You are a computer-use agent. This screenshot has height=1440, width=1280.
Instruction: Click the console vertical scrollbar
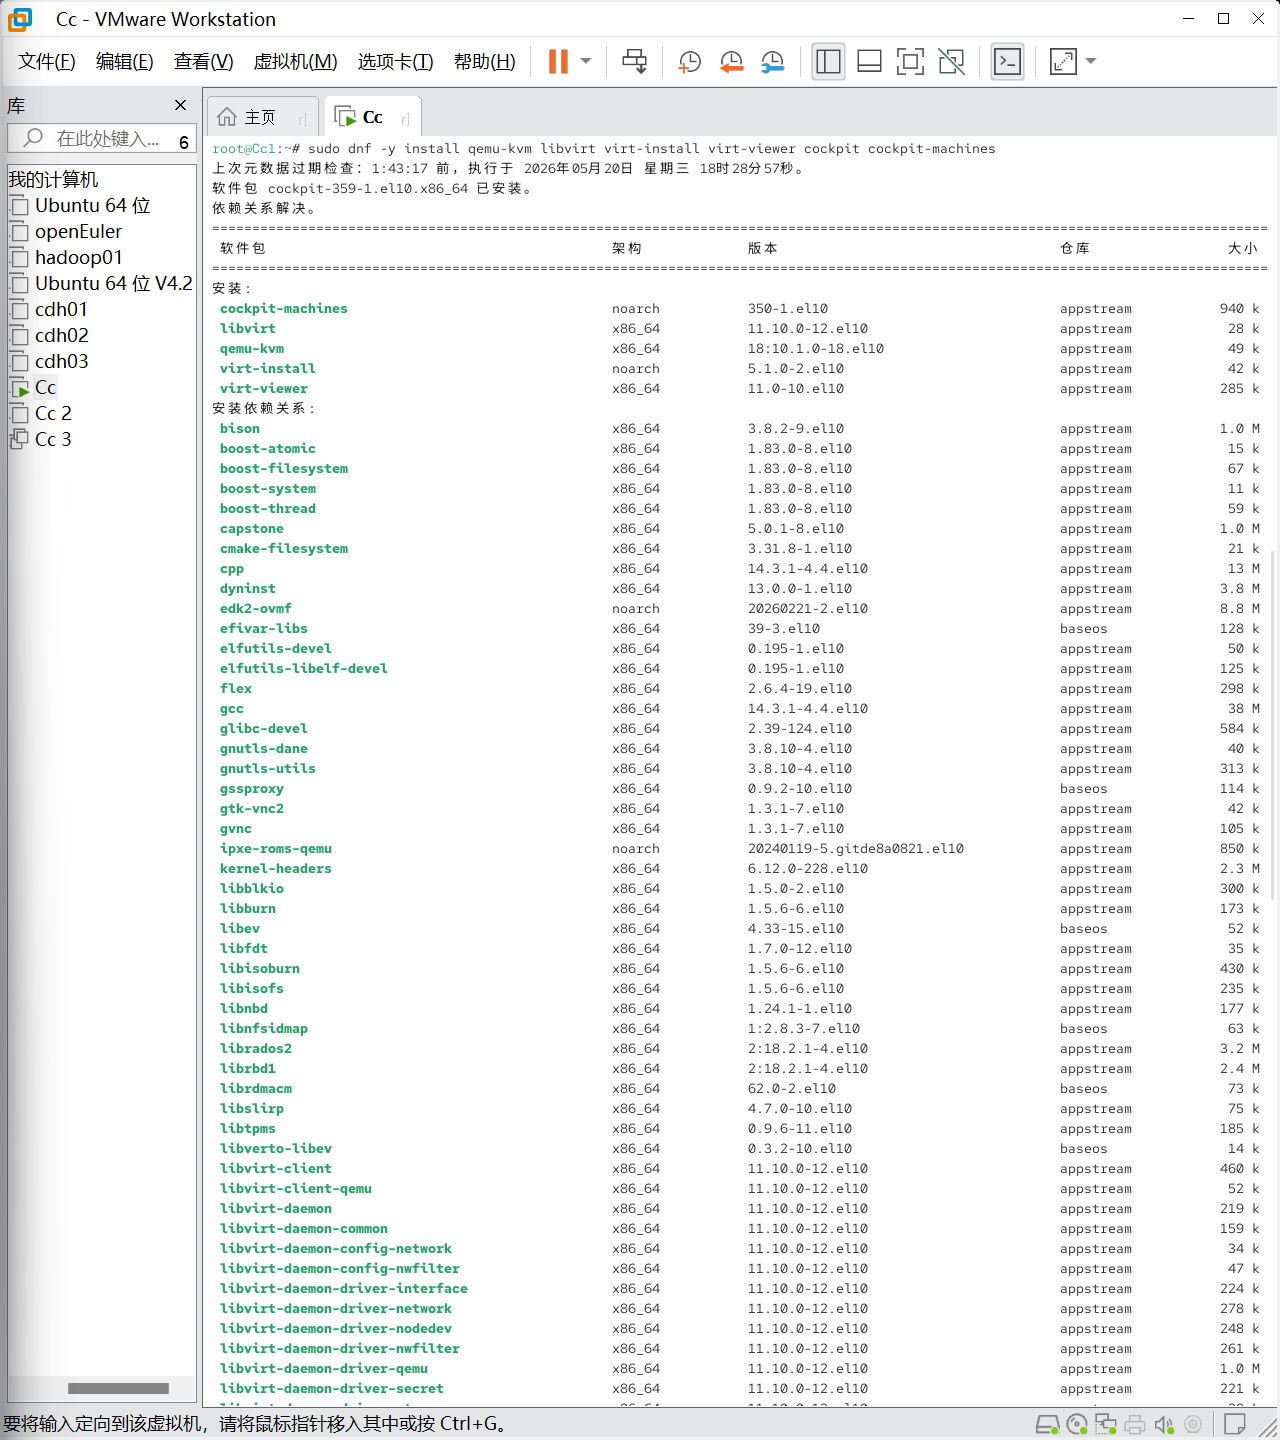click(x=1272, y=725)
